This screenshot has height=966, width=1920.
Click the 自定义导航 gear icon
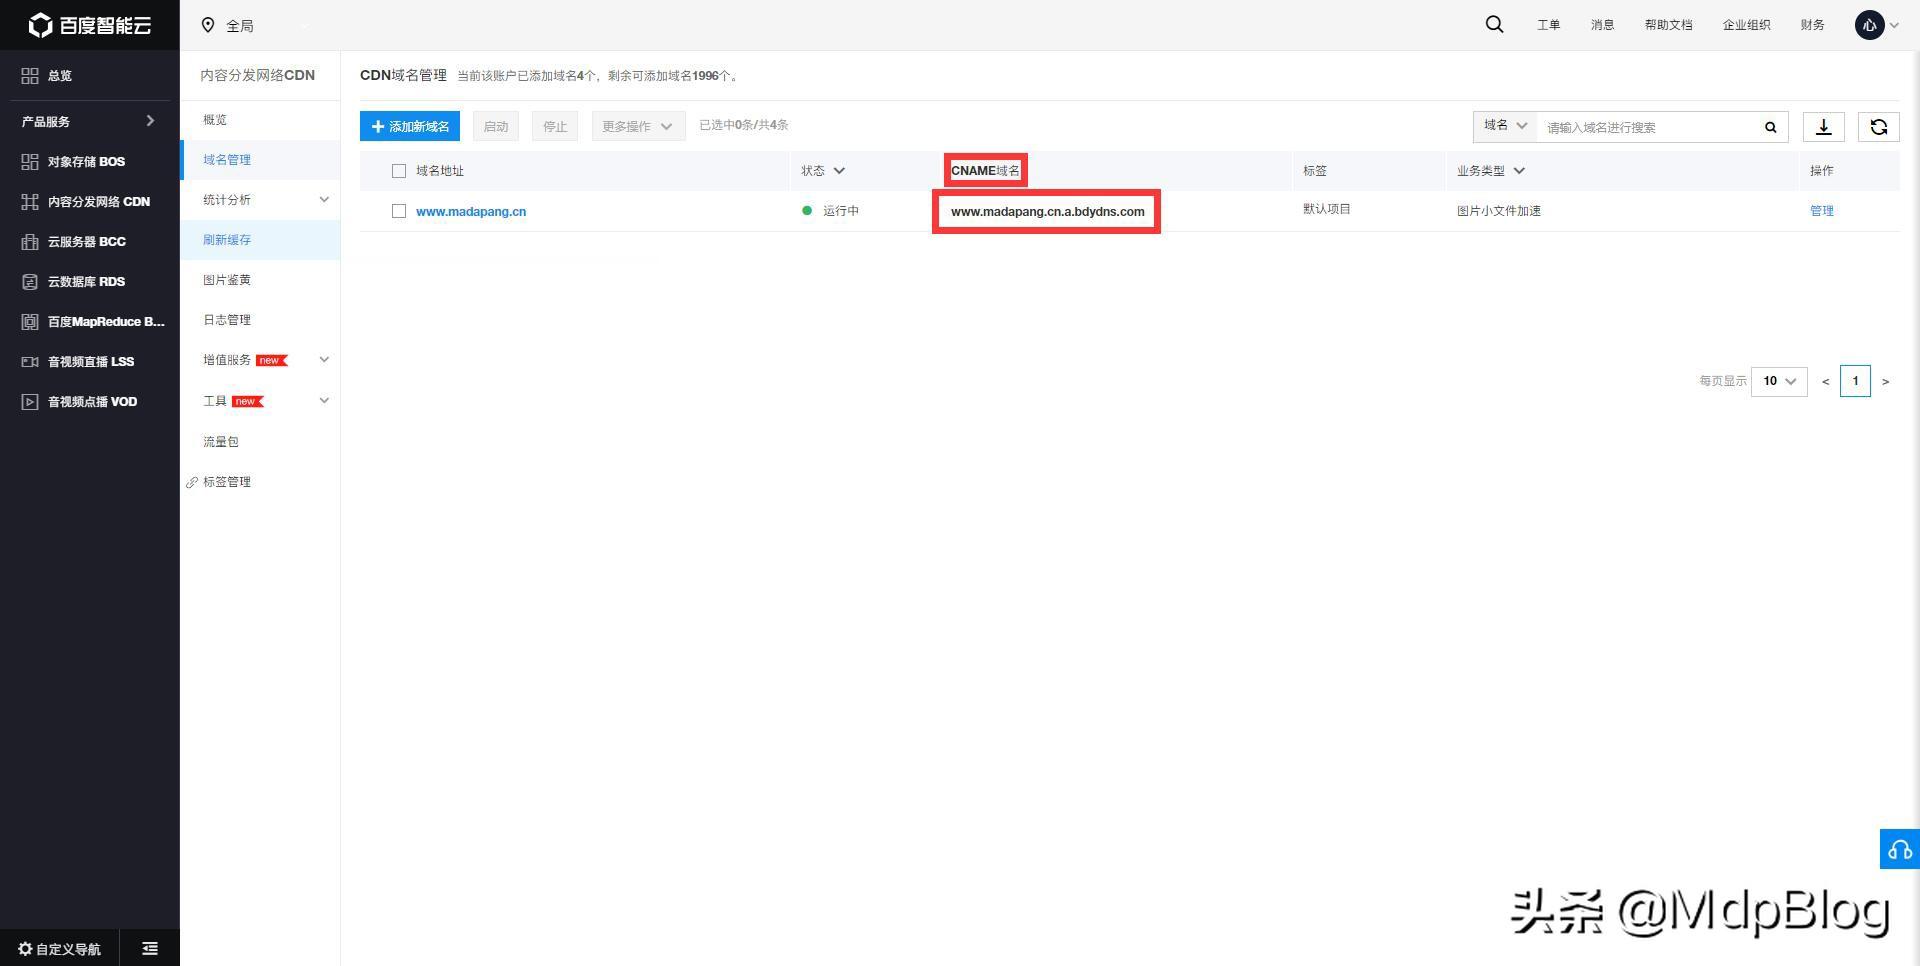[x=25, y=949]
